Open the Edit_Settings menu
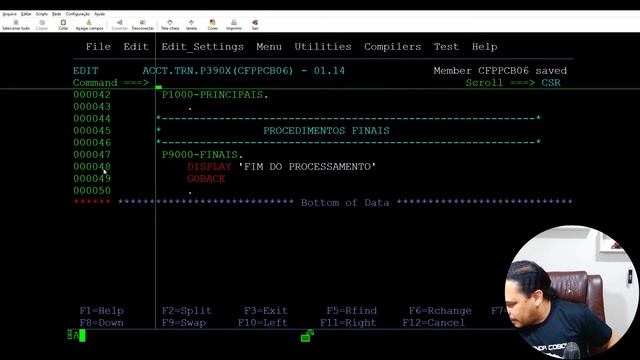The height and width of the screenshot is (360, 640). 202,47
